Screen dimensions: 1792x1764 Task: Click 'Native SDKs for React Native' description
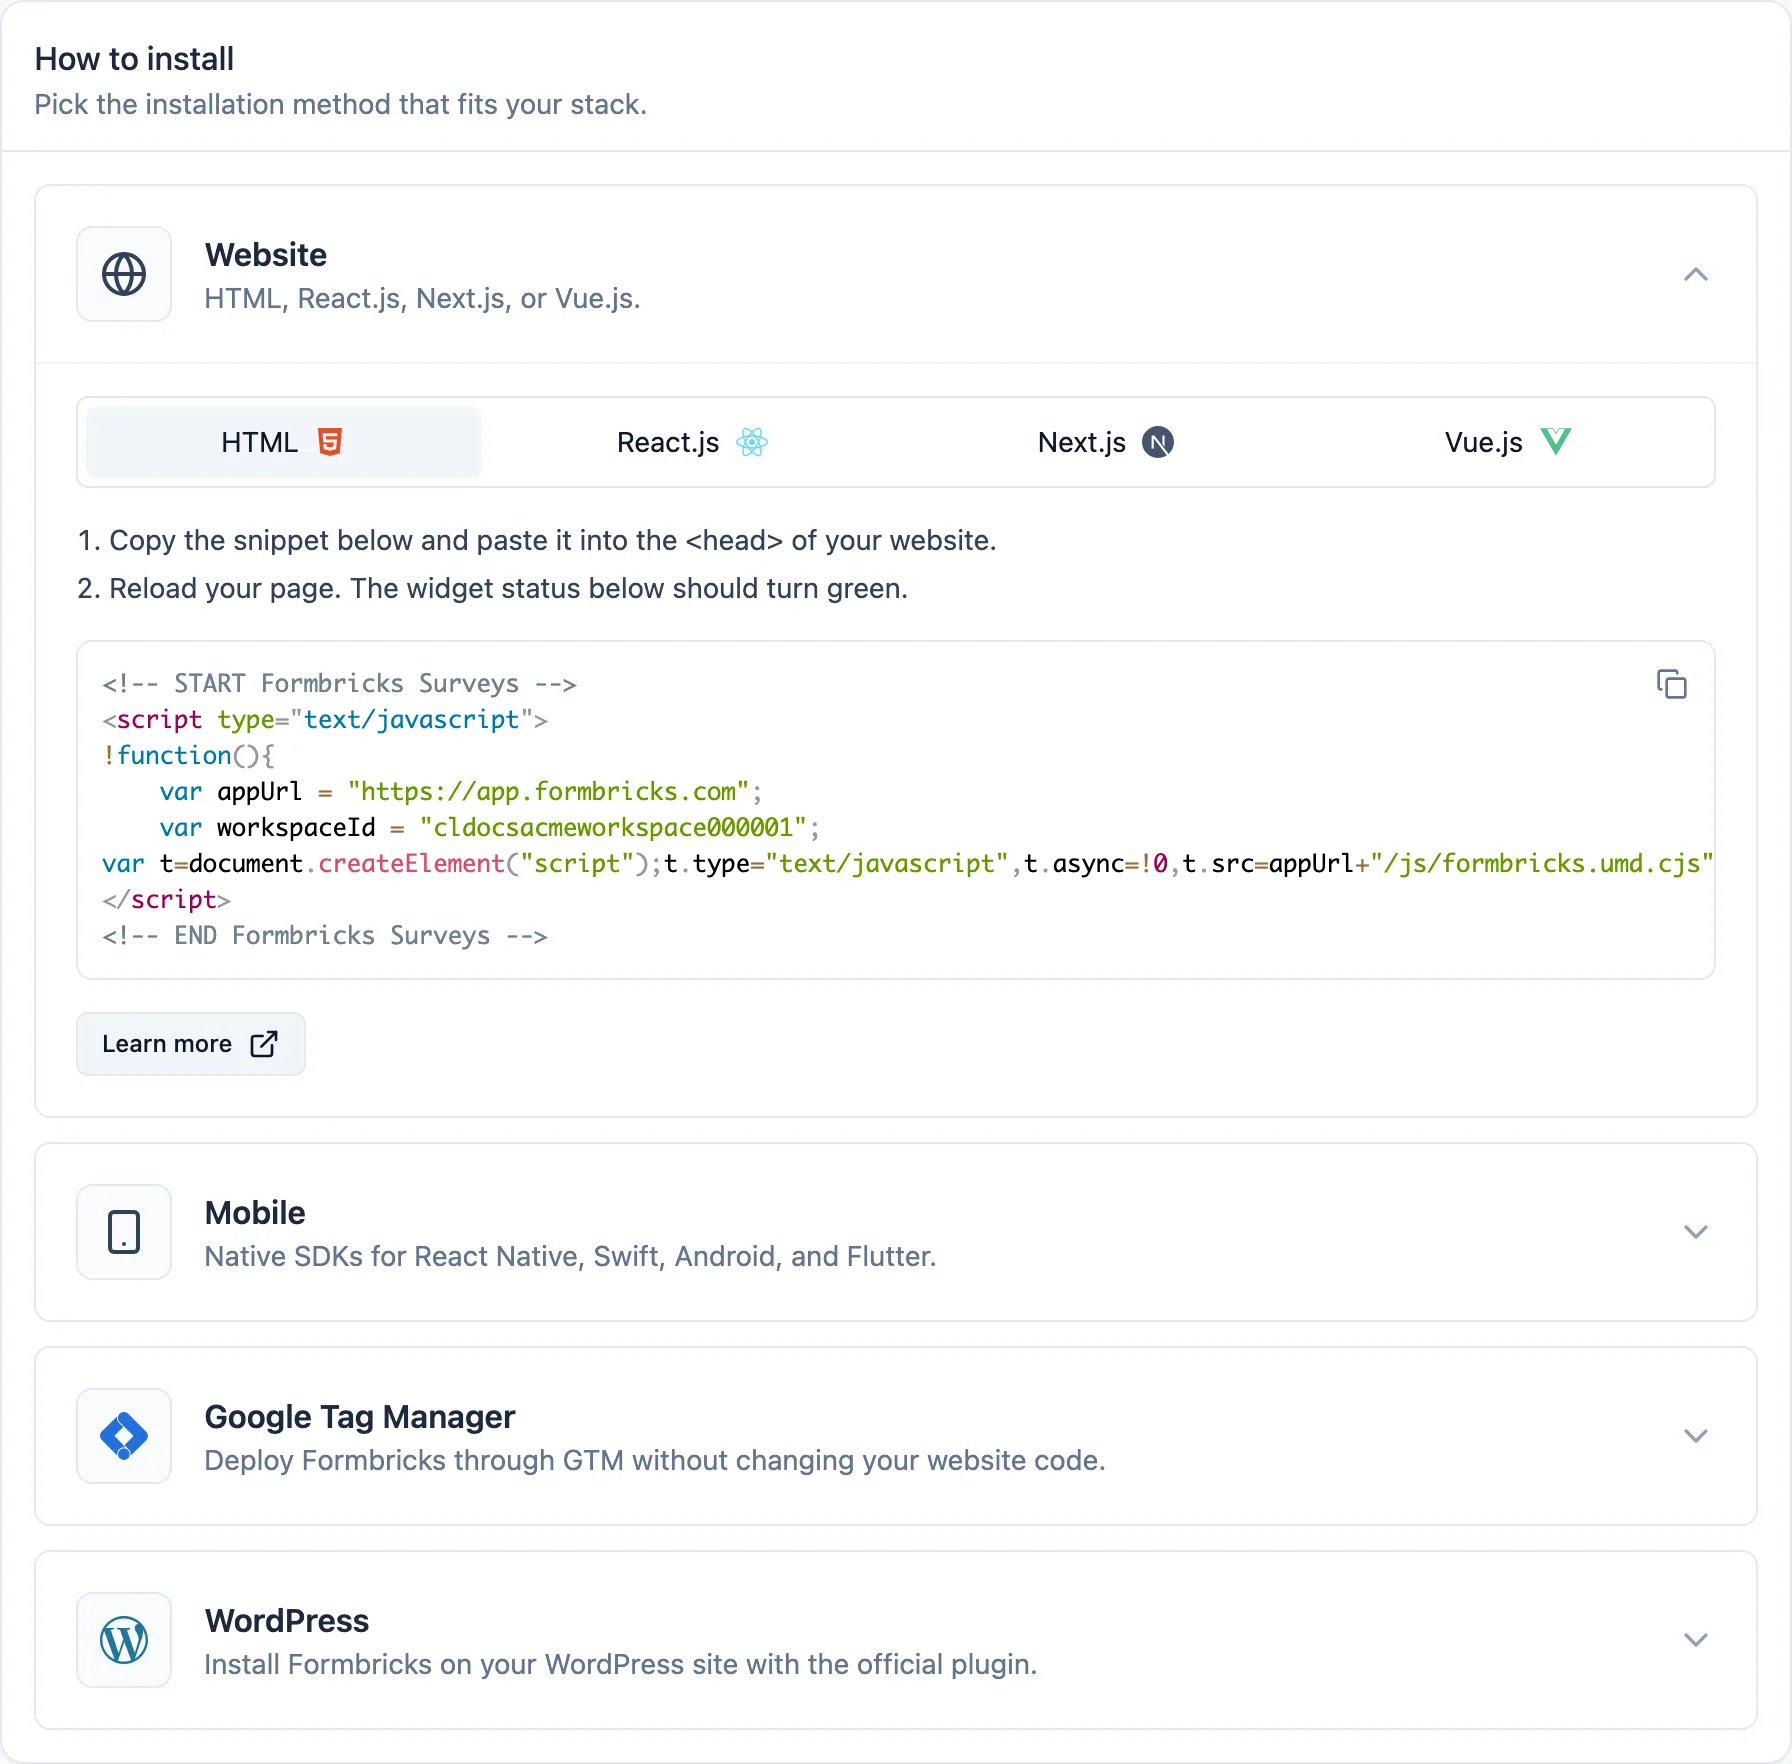pyautogui.click(x=570, y=1256)
